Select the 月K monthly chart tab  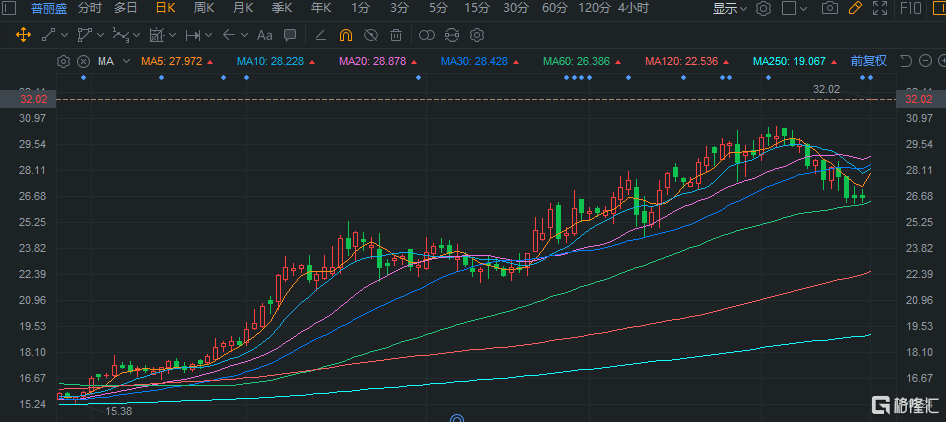click(243, 8)
